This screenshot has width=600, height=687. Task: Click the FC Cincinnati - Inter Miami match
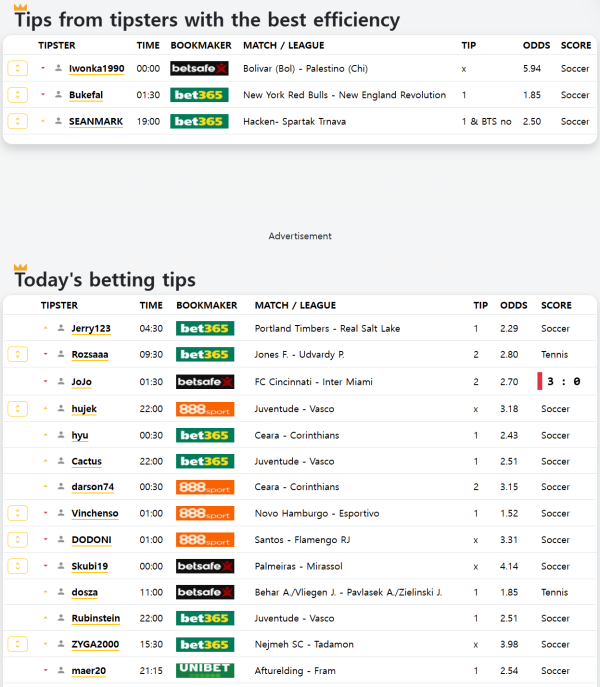coord(313,382)
